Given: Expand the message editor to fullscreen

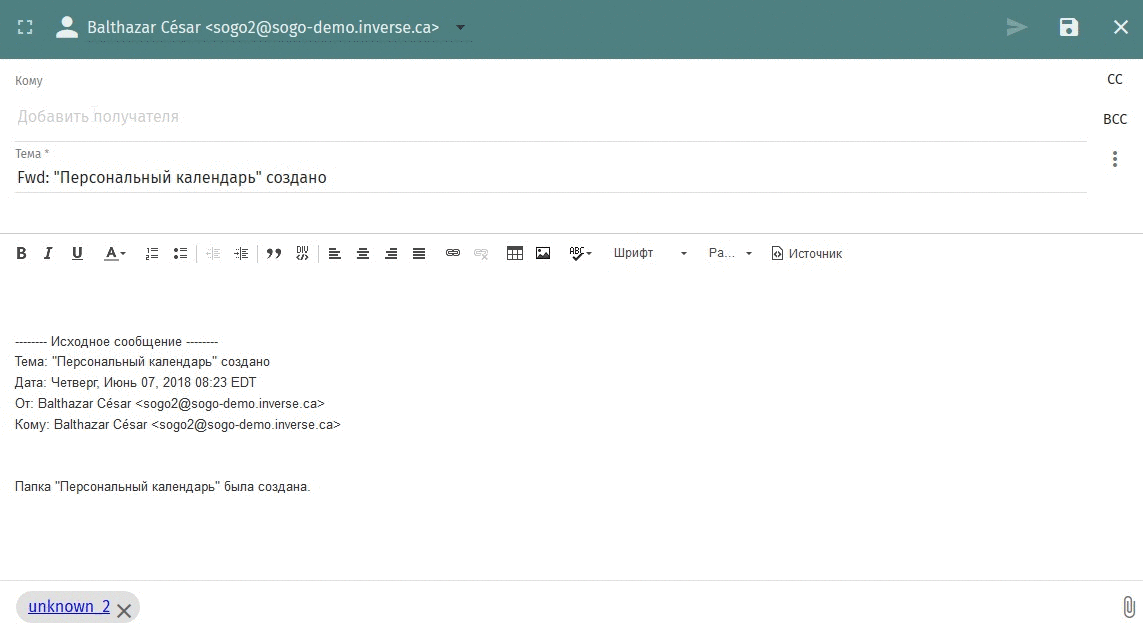Looking at the screenshot, I should 26,27.
